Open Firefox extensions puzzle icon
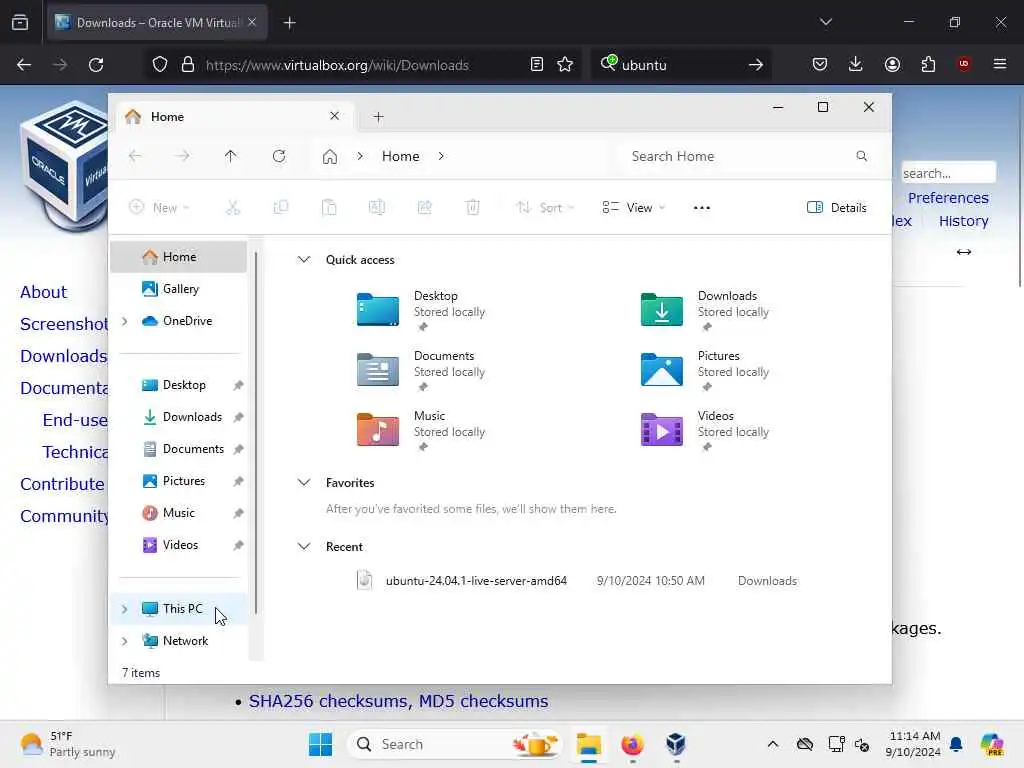Screen dimensions: 1024x768 [928, 65]
